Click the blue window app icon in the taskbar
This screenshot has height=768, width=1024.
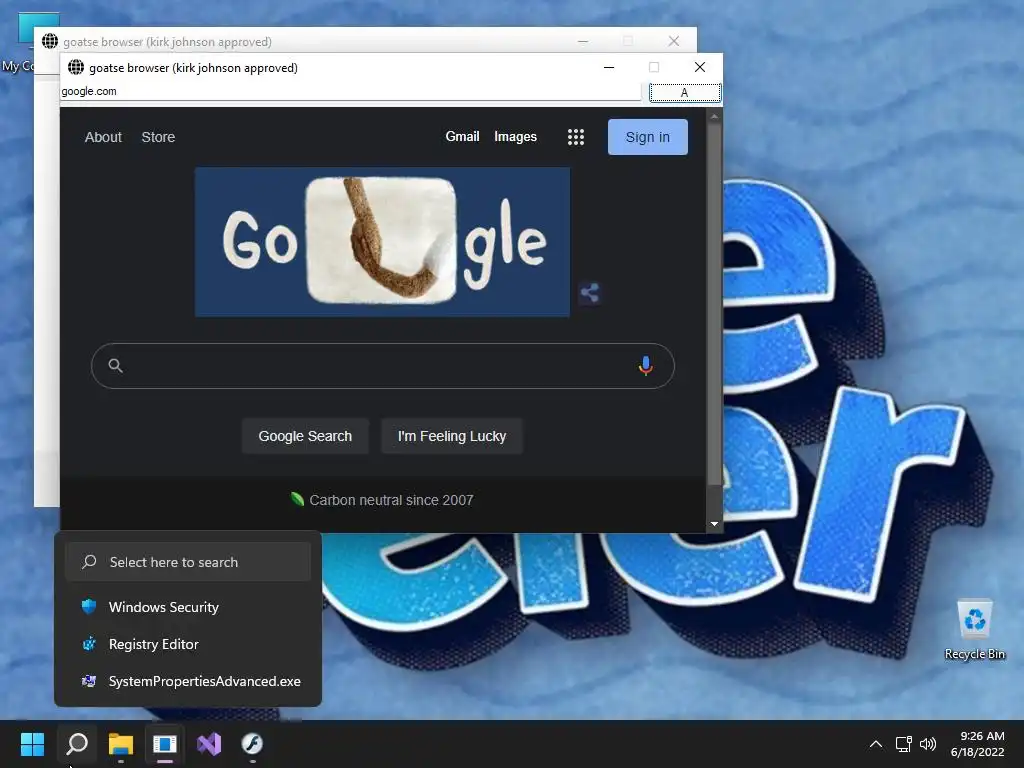[x=165, y=744]
